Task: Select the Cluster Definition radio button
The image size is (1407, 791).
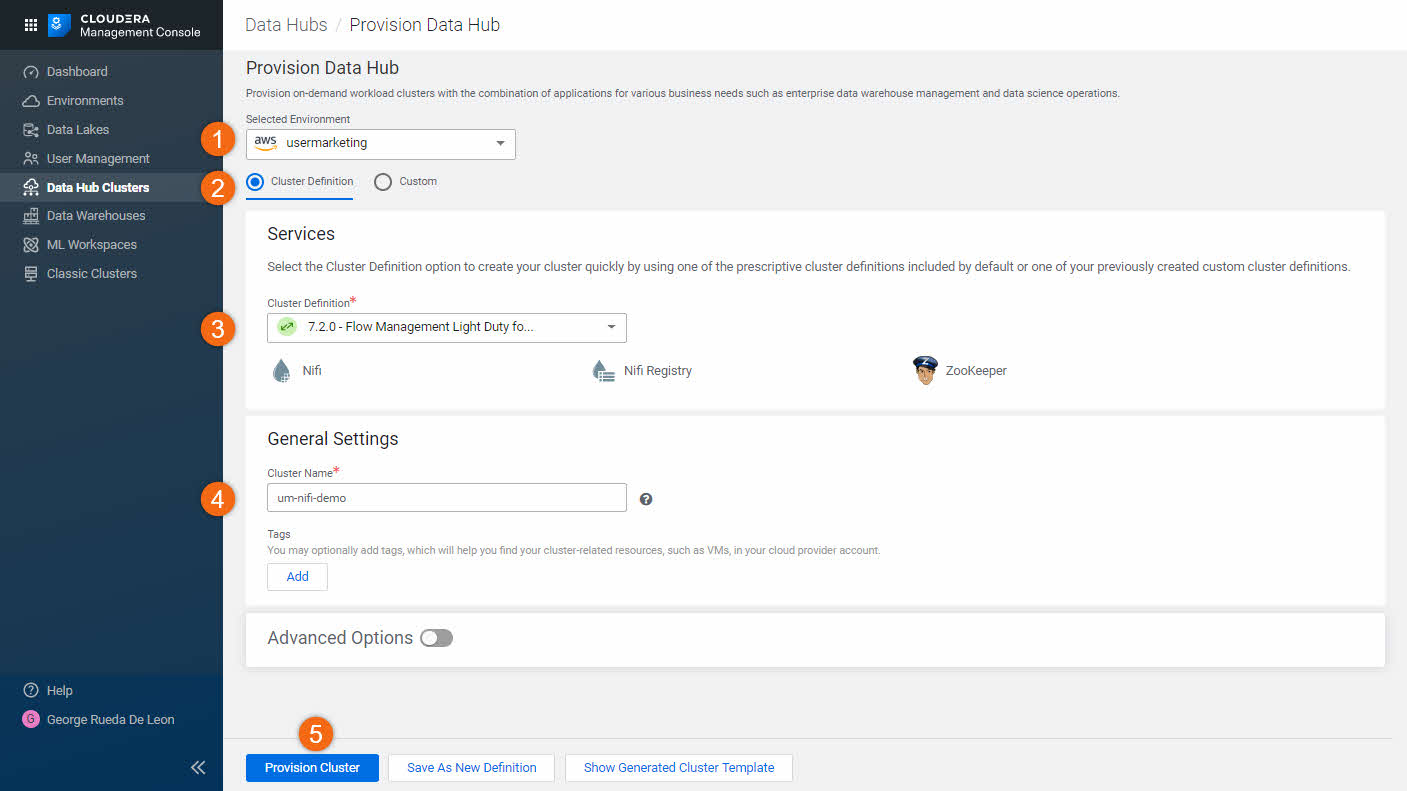Action: 255,182
